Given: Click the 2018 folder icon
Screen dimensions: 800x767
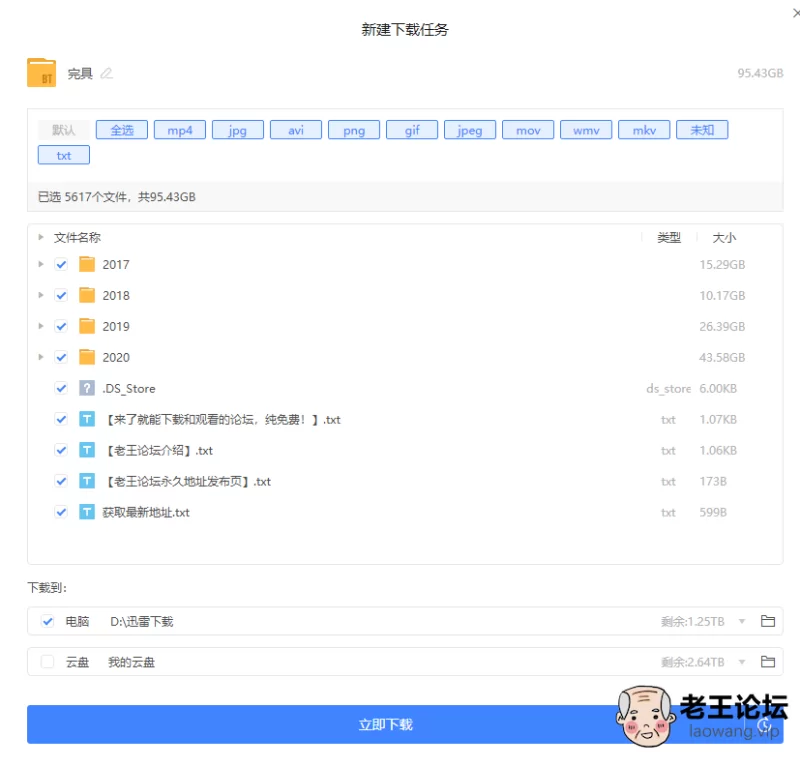Looking at the screenshot, I should point(87,295).
